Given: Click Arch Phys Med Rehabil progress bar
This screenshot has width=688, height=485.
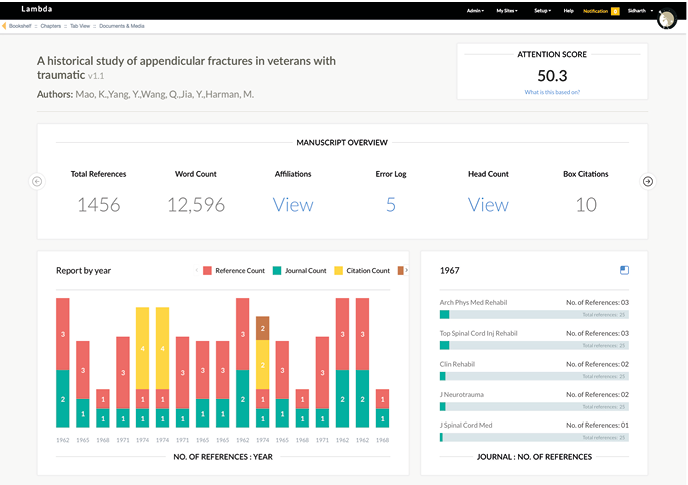Looking at the screenshot, I should [x=534, y=314].
